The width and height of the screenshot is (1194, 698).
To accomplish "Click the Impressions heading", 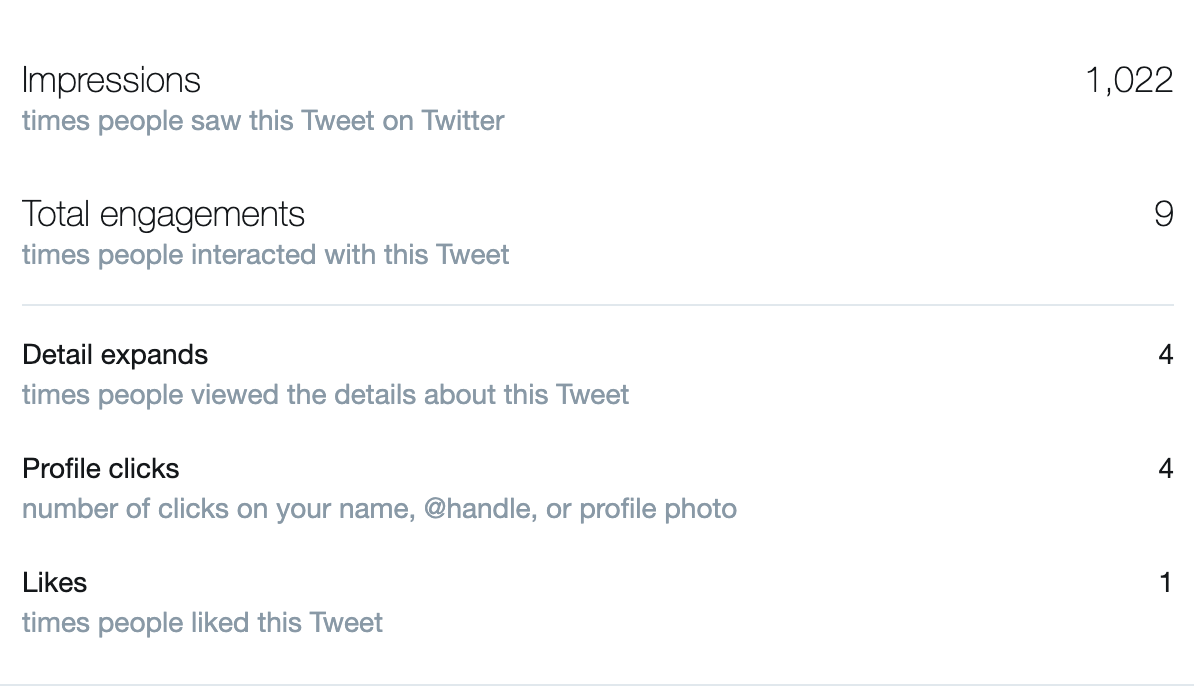I will [111, 80].
